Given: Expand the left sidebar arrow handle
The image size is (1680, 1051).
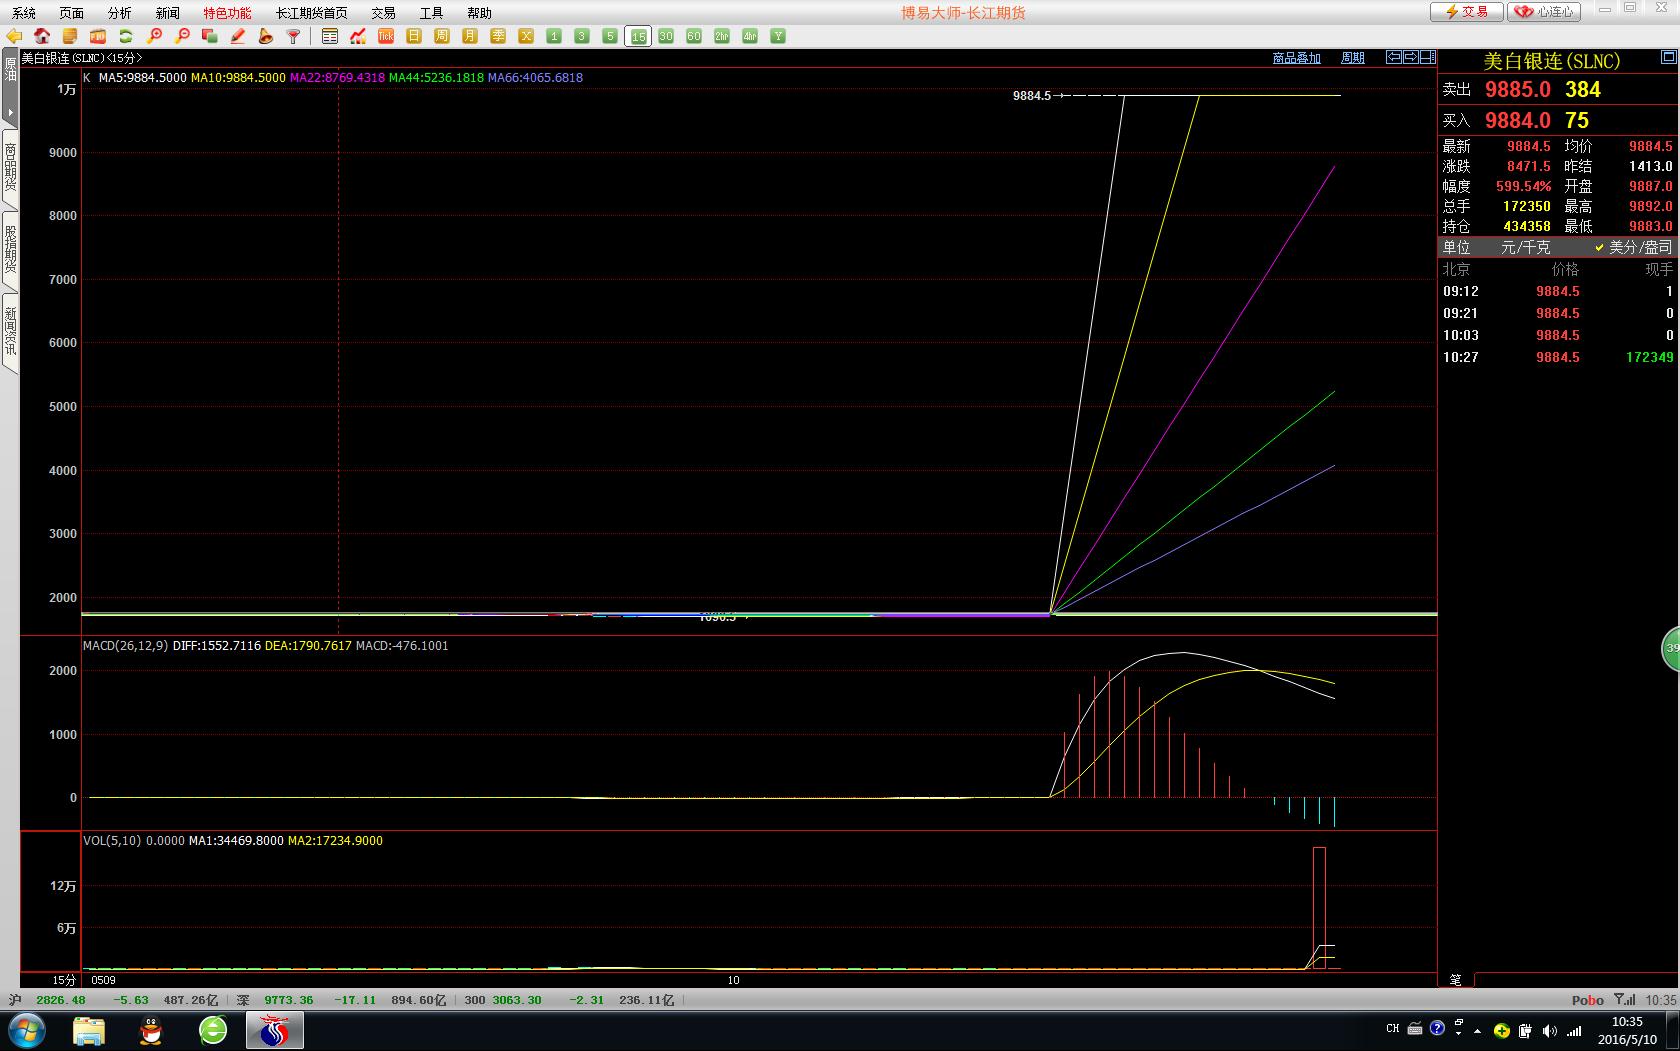Looking at the screenshot, I should [10, 112].
